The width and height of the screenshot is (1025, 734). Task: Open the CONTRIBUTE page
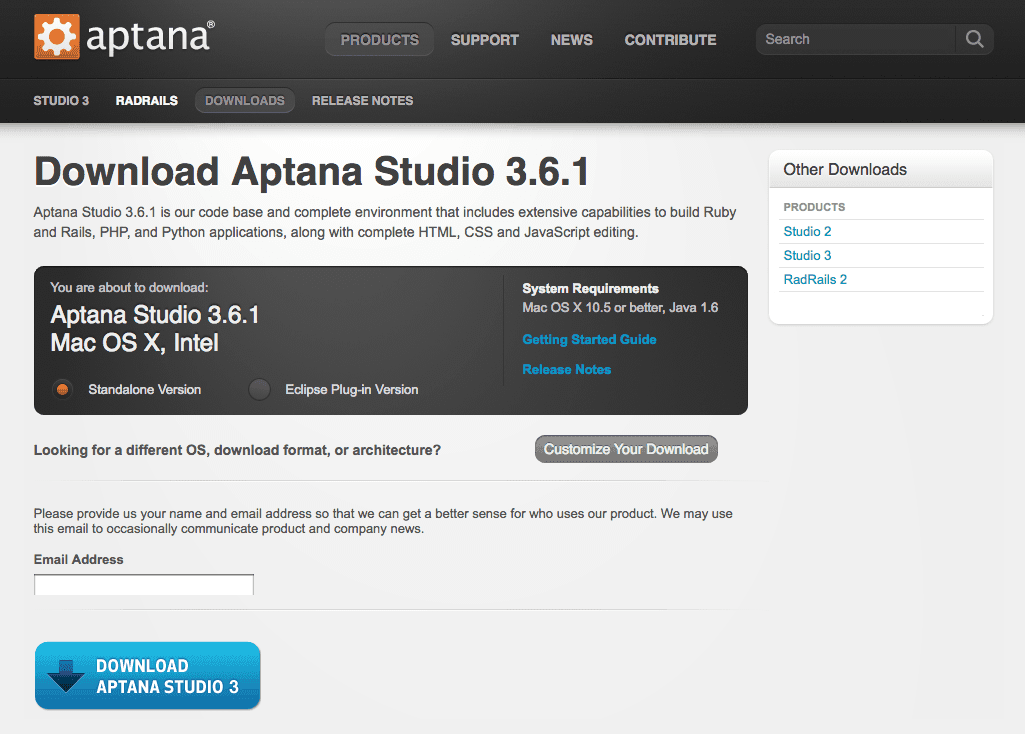point(670,40)
